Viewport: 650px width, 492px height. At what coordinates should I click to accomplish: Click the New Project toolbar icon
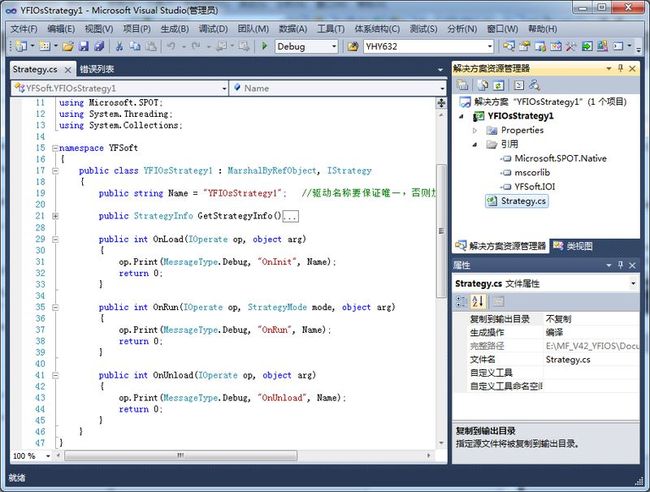pyautogui.click(x=22, y=46)
